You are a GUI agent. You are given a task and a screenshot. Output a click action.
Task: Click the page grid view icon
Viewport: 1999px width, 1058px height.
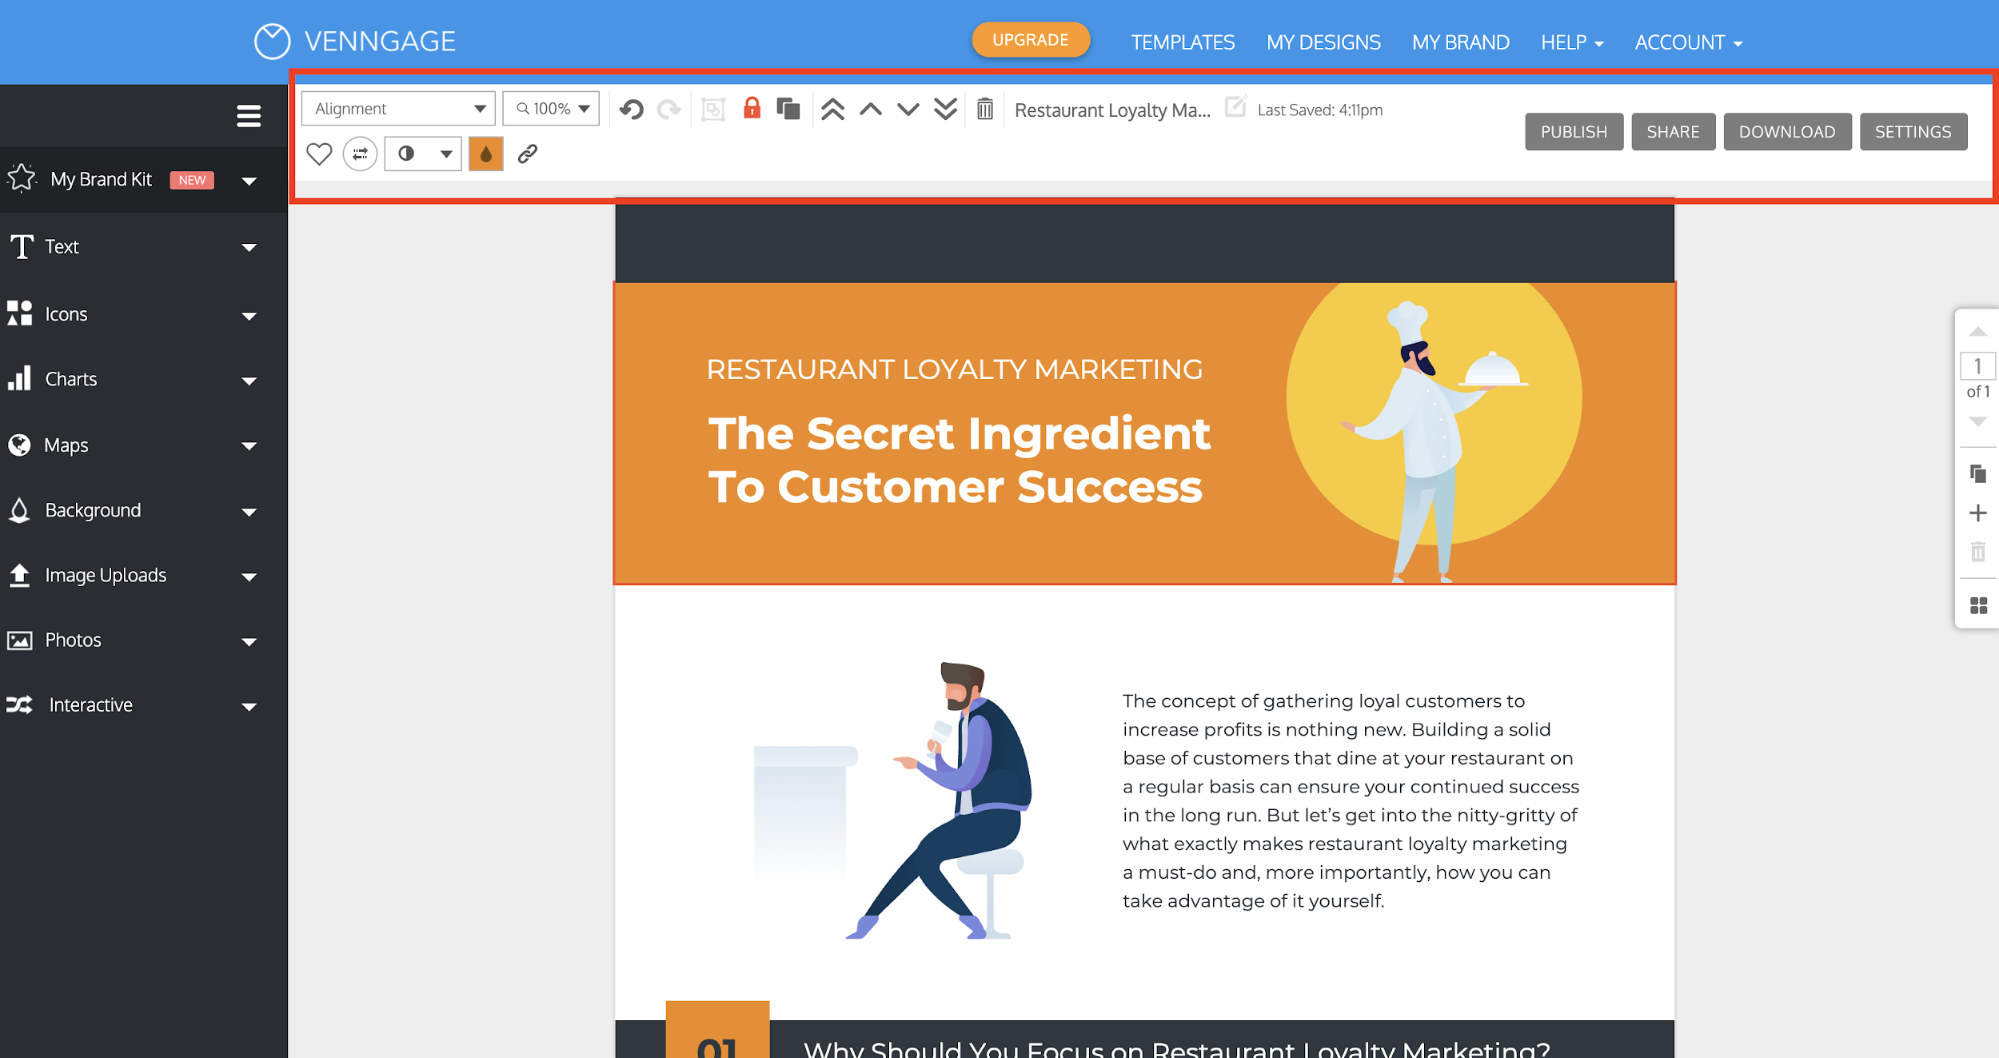tap(1977, 605)
